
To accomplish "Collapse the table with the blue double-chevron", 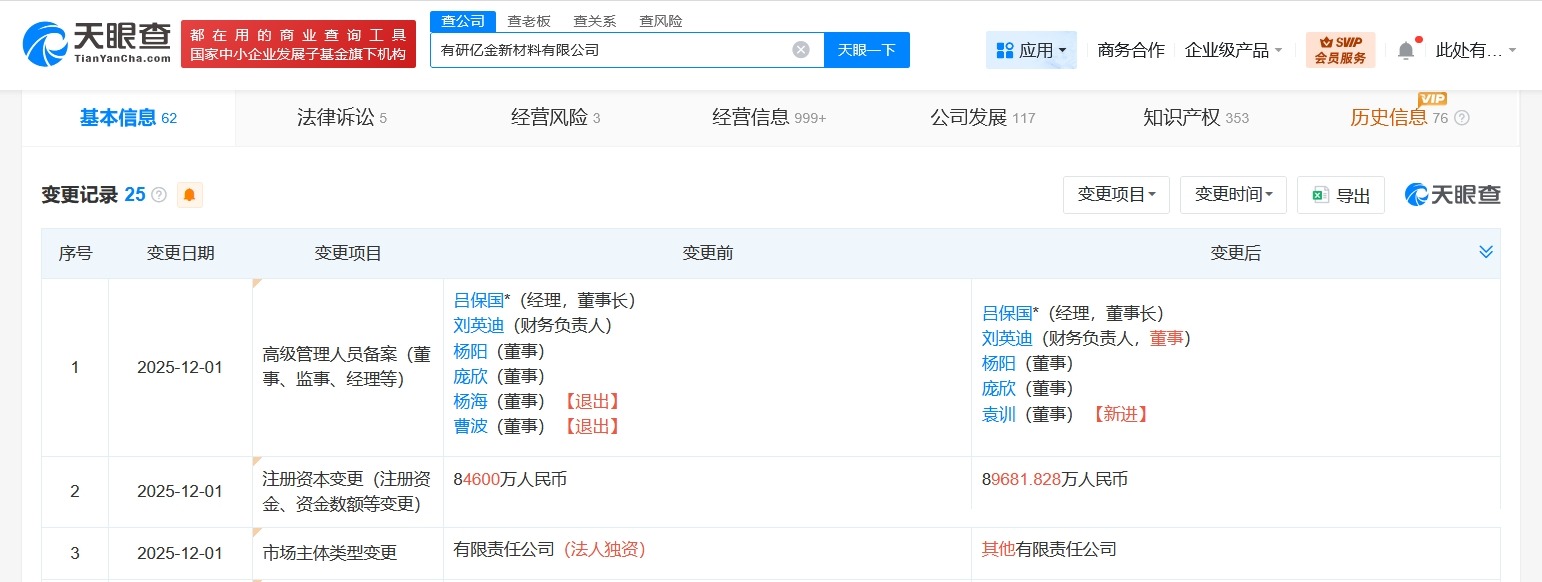I will coord(1487,252).
